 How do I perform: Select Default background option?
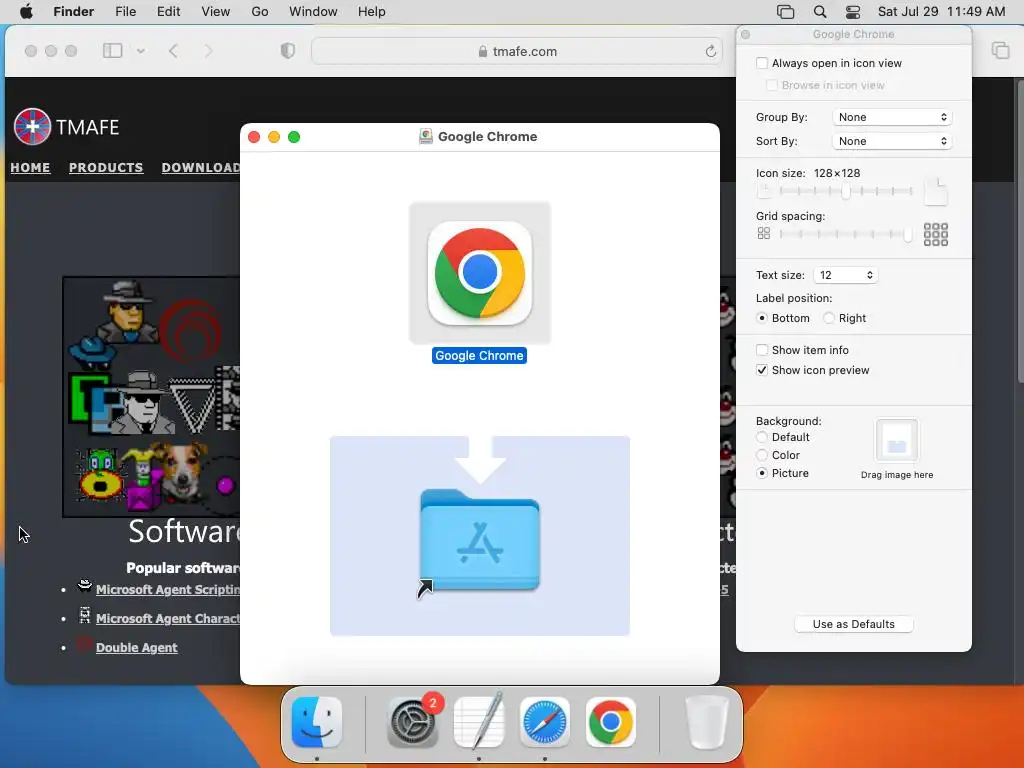tap(761, 438)
